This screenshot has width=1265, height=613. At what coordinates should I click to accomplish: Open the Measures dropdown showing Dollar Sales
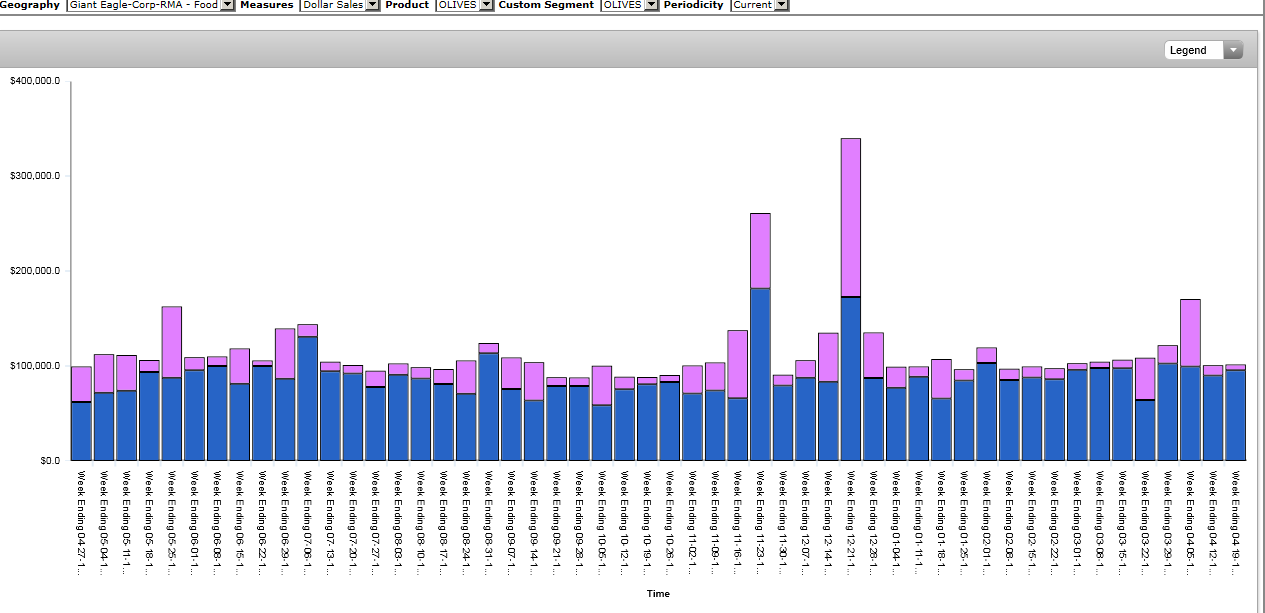tap(372, 5)
